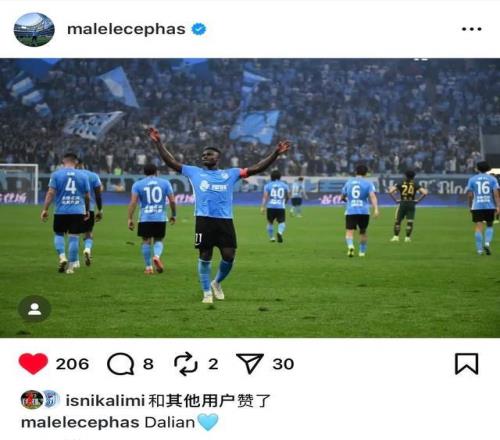The height and width of the screenshot is (440, 500).
Task: View the 30 shares count
Action: click(283, 364)
